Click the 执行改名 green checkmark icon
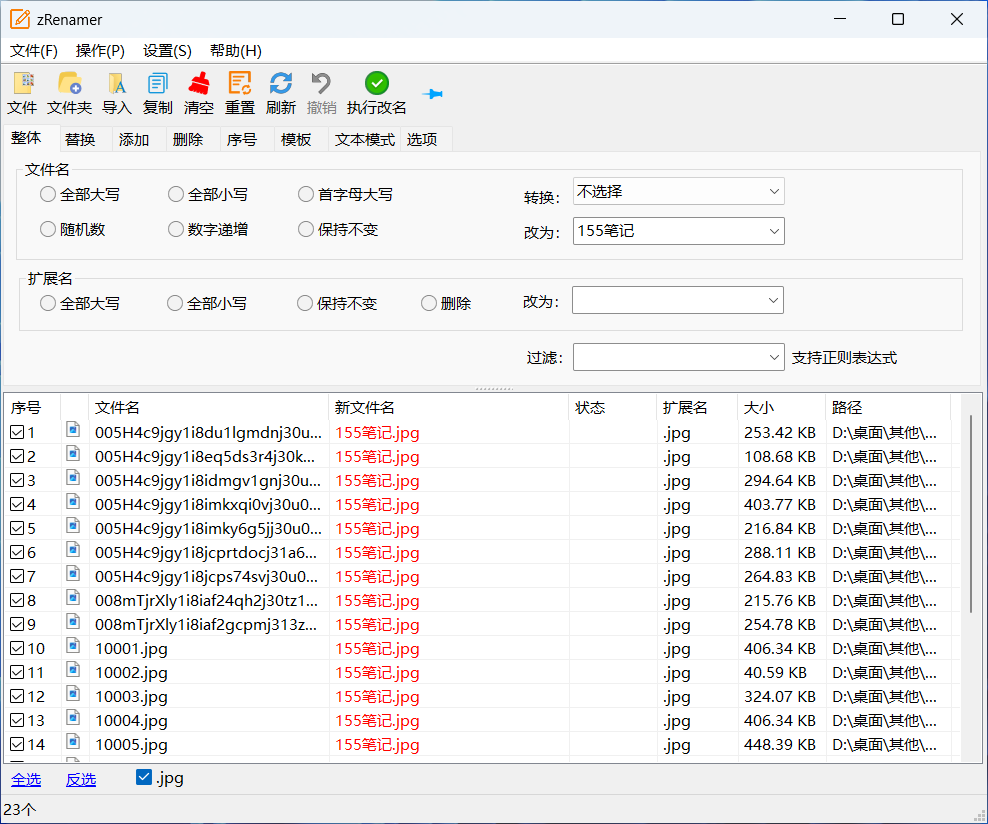 376,84
